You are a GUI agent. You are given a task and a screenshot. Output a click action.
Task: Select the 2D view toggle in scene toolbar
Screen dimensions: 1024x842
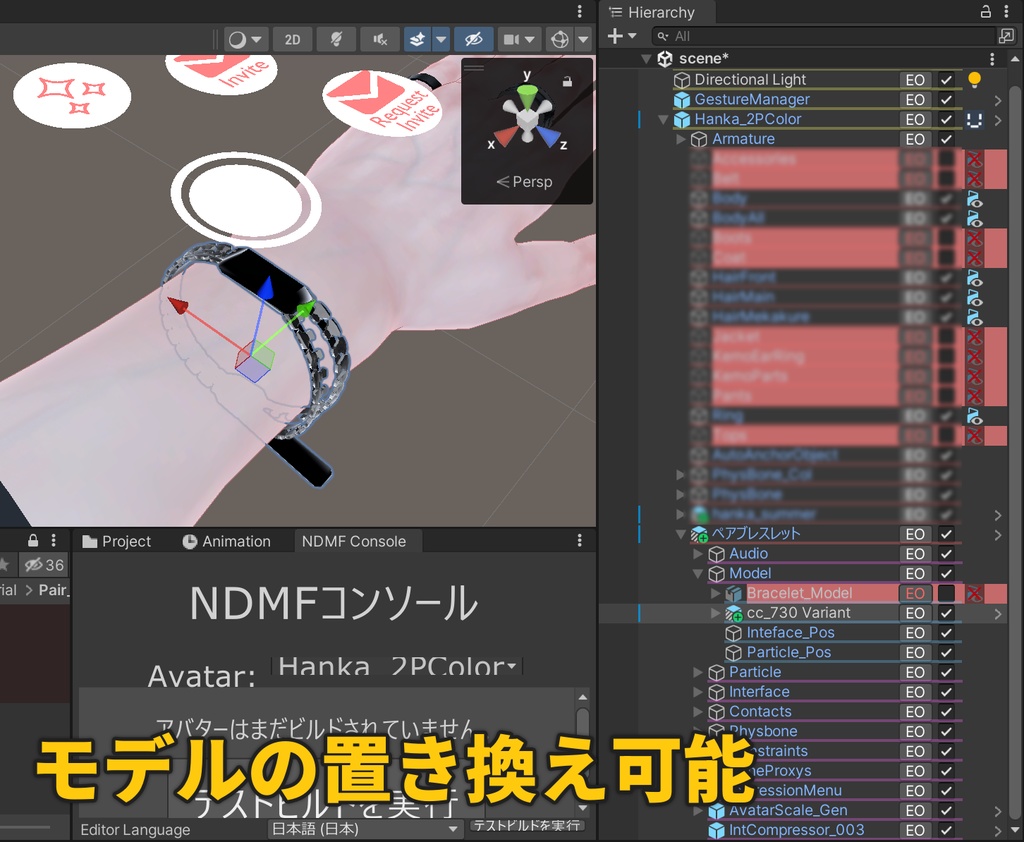coord(293,39)
